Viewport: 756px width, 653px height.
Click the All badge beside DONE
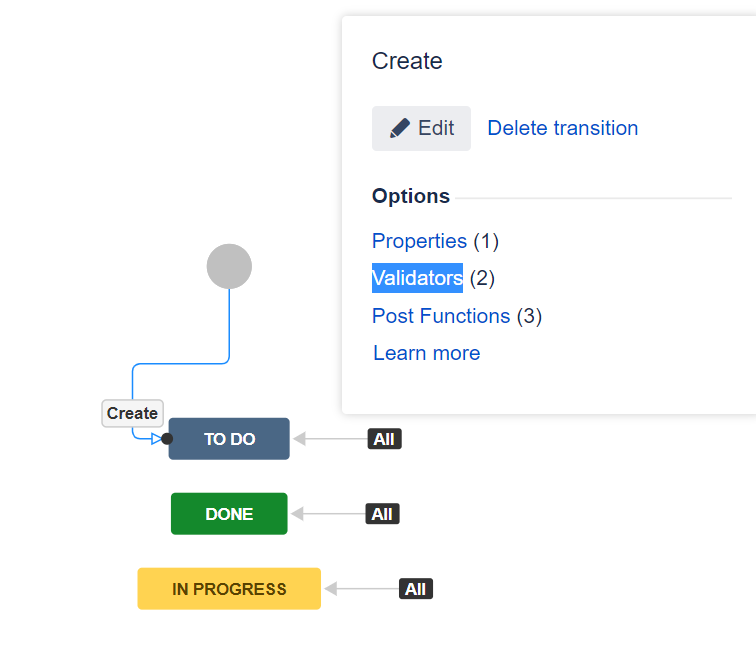click(x=382, y=514)
